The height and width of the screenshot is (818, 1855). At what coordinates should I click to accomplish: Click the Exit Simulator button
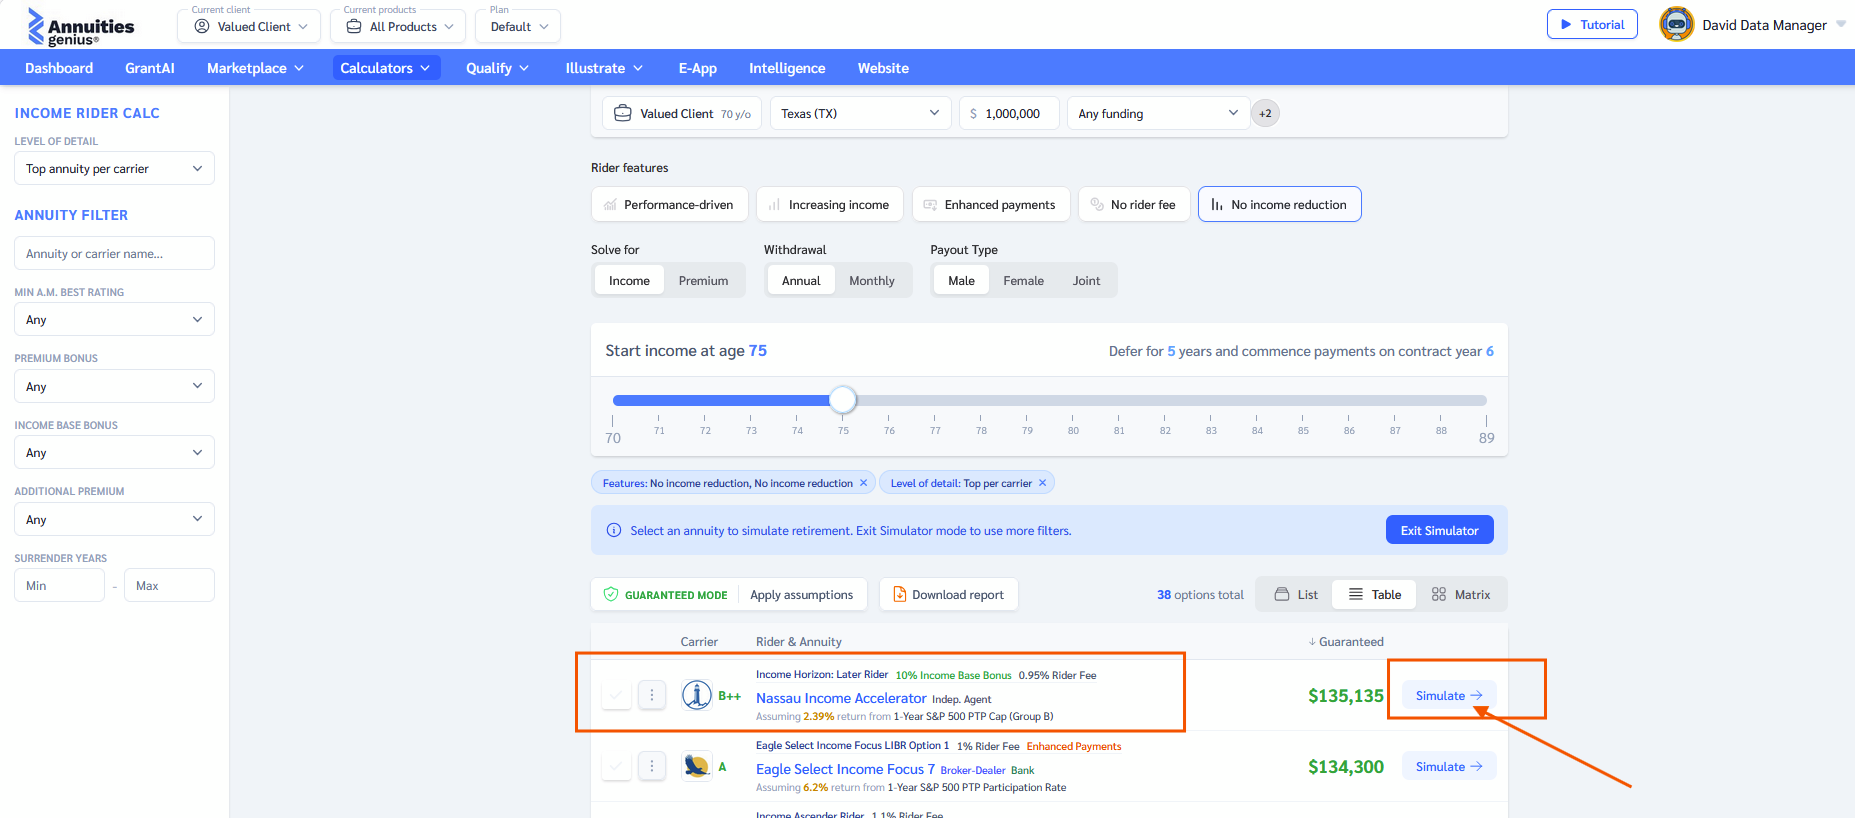click(1438, 531)
